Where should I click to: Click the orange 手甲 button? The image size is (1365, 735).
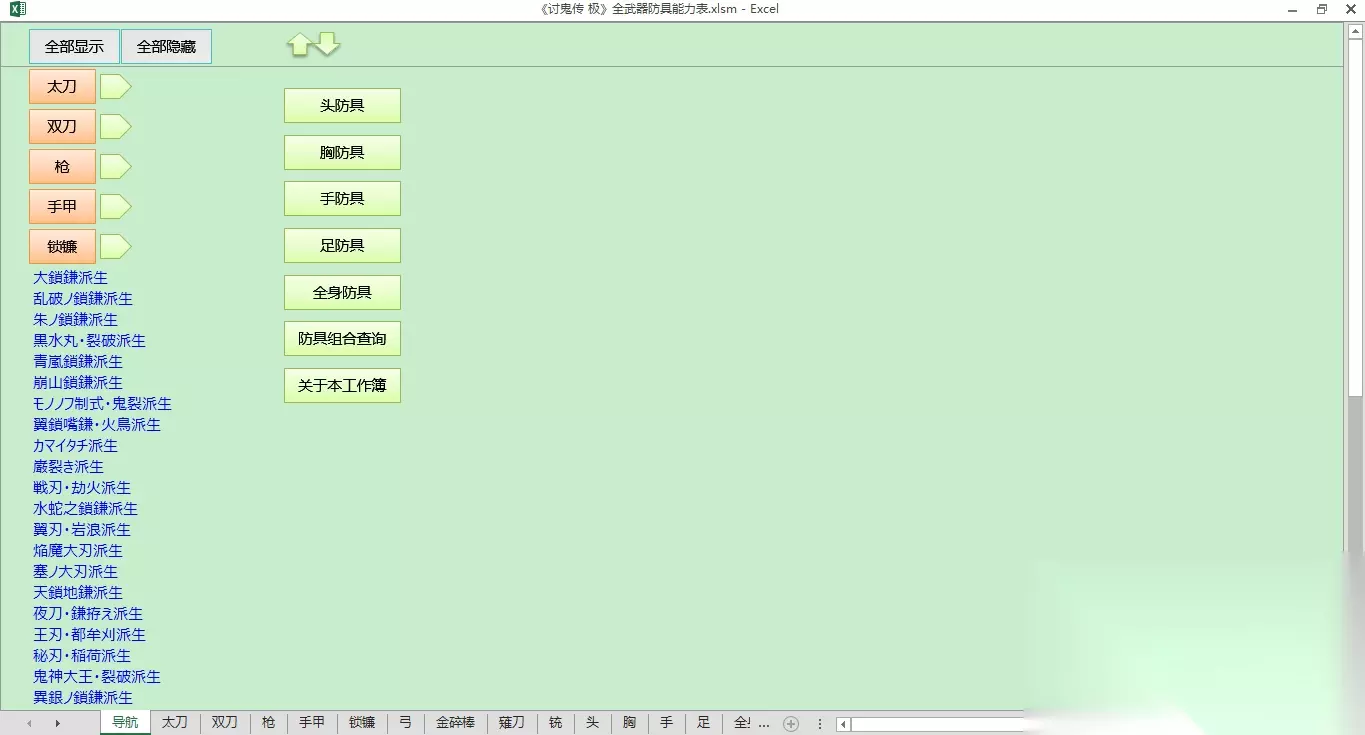pos(62,207)
